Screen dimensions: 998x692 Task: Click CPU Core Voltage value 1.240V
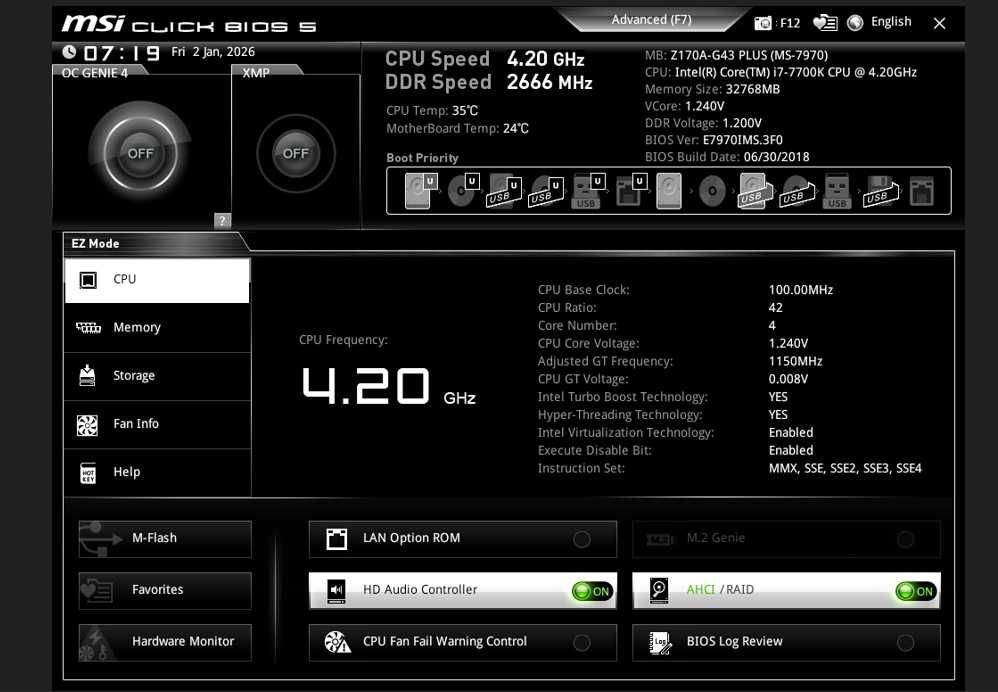(788, 343)
